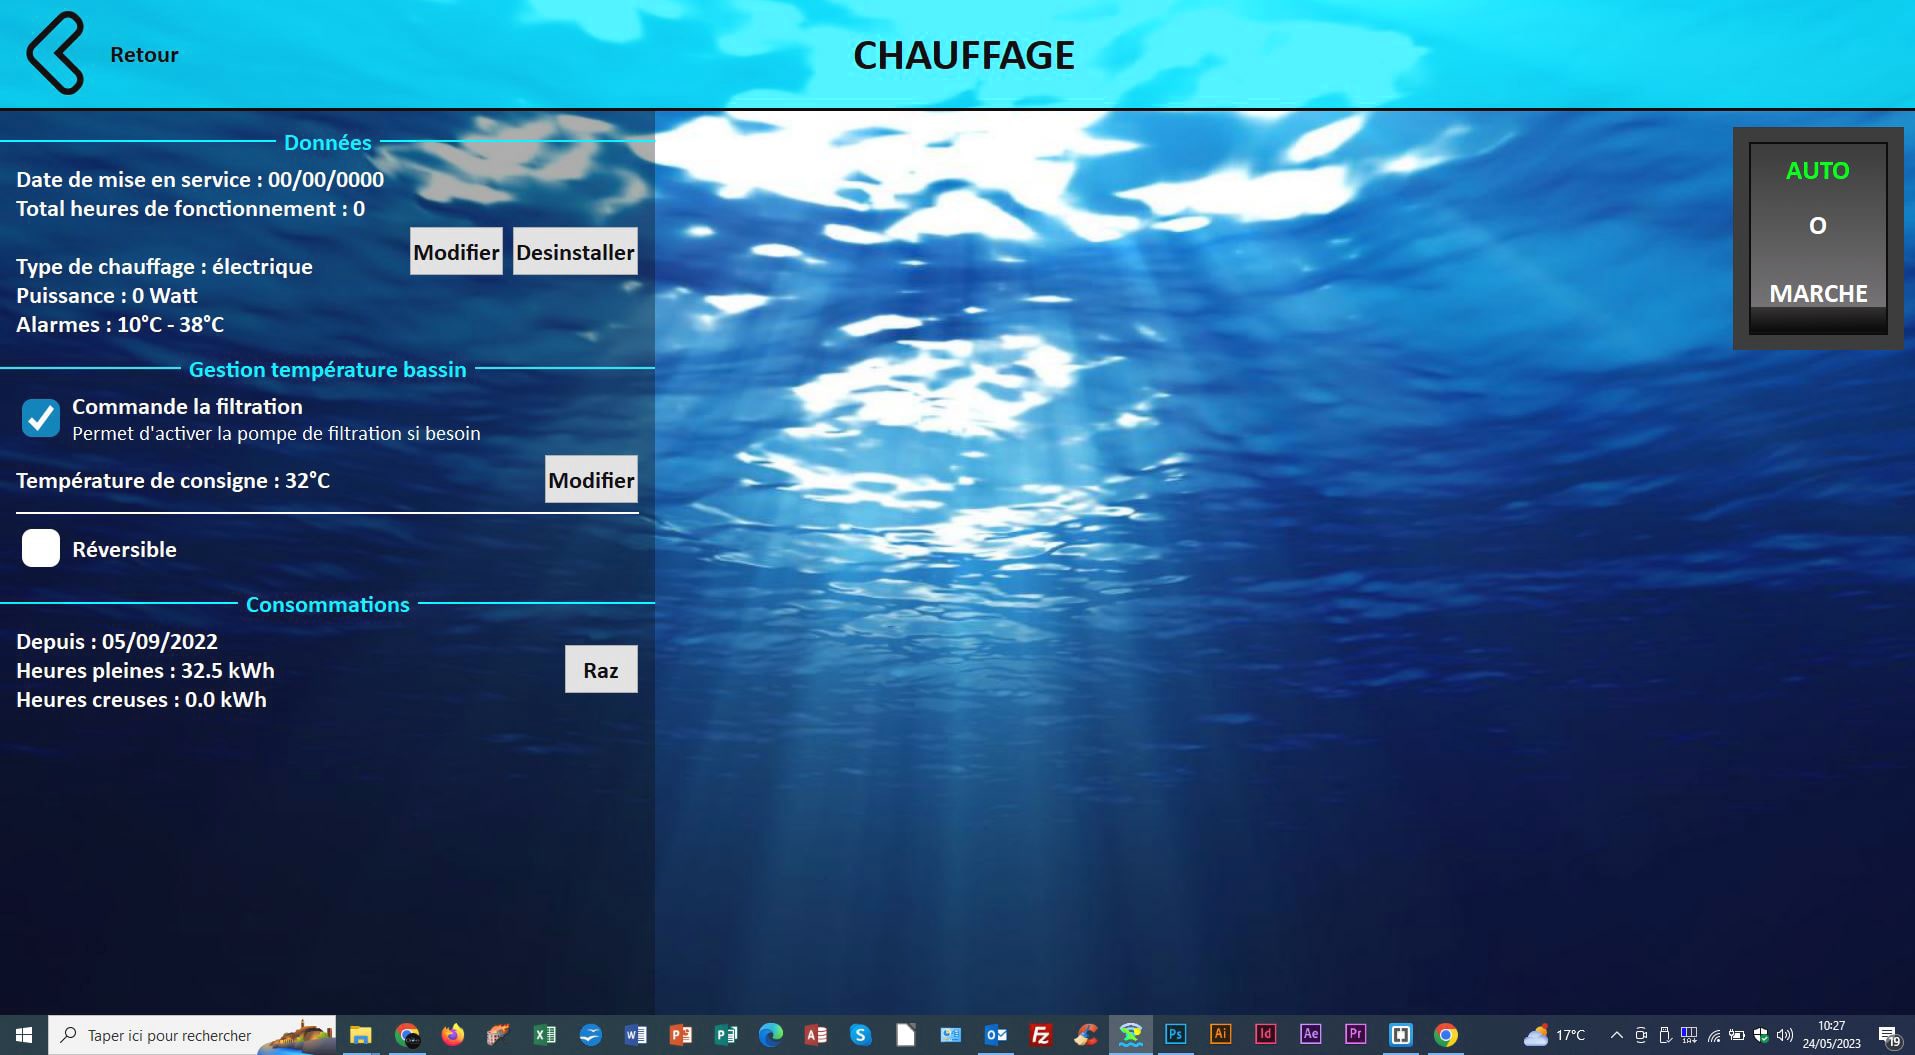Open Outlook from the taskbar
Viewport: 1915px width, 1055px height.
tap(995, 1035)
